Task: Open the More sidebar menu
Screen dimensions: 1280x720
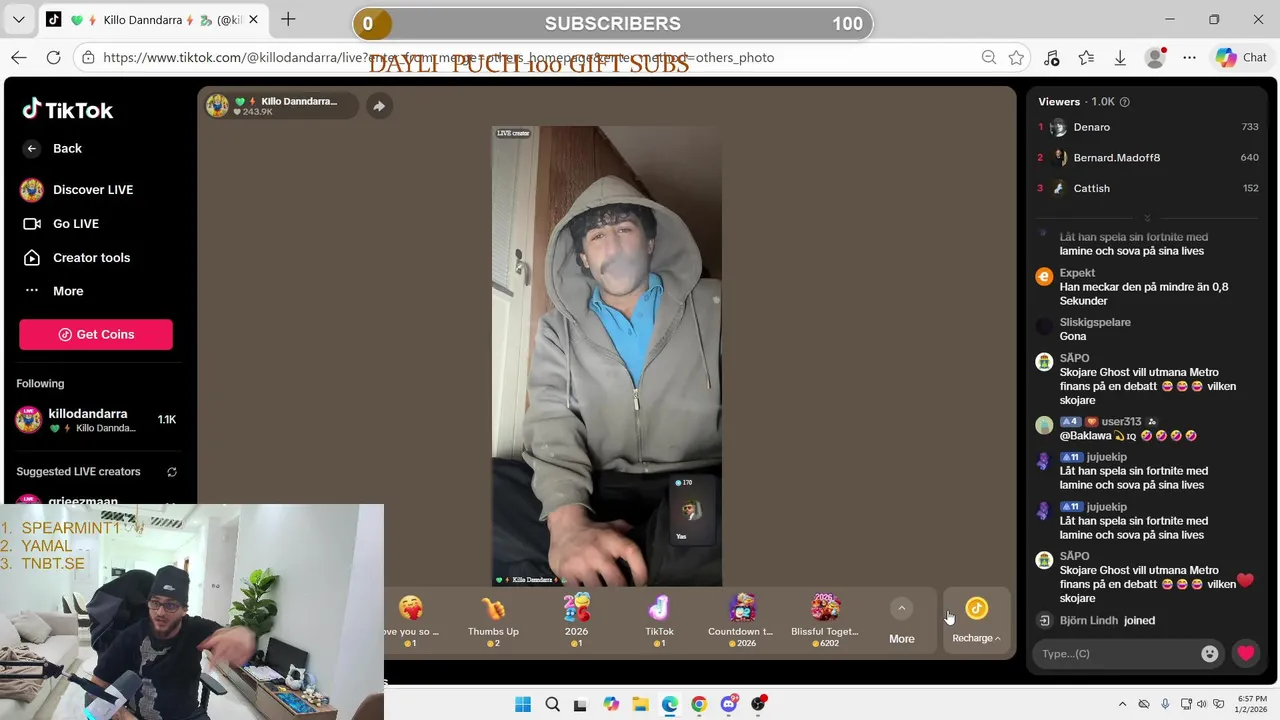Action: point(53,291)
